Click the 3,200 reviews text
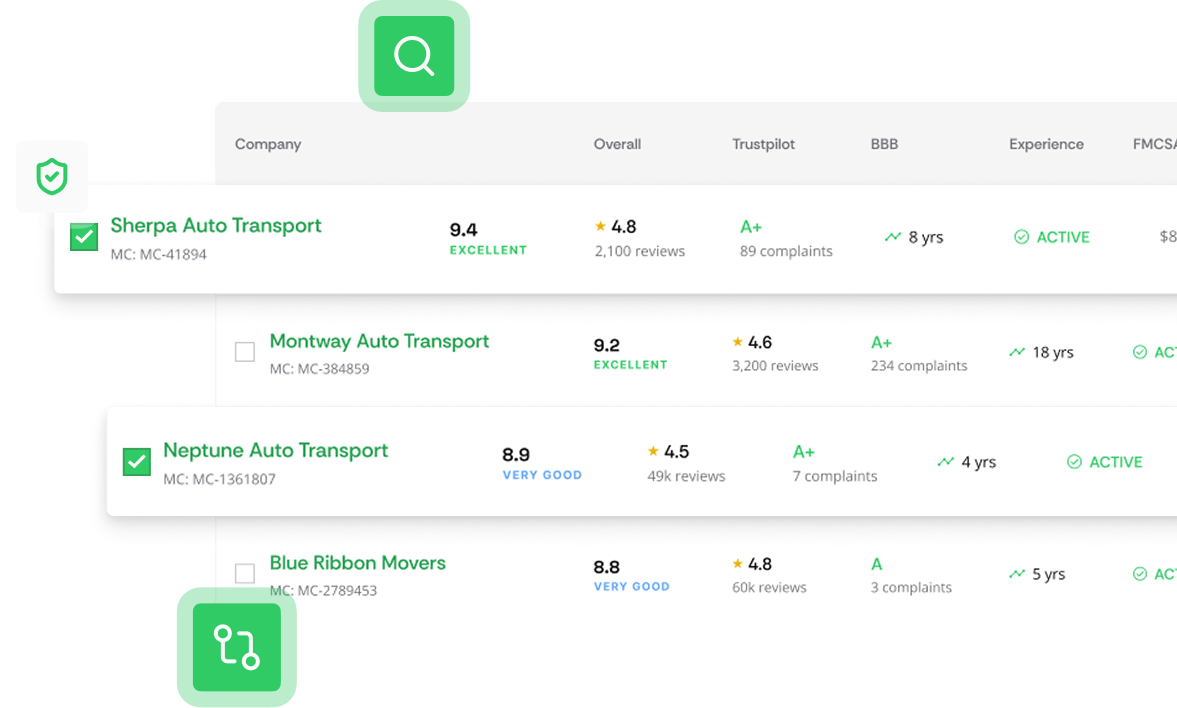 point(775,366)
